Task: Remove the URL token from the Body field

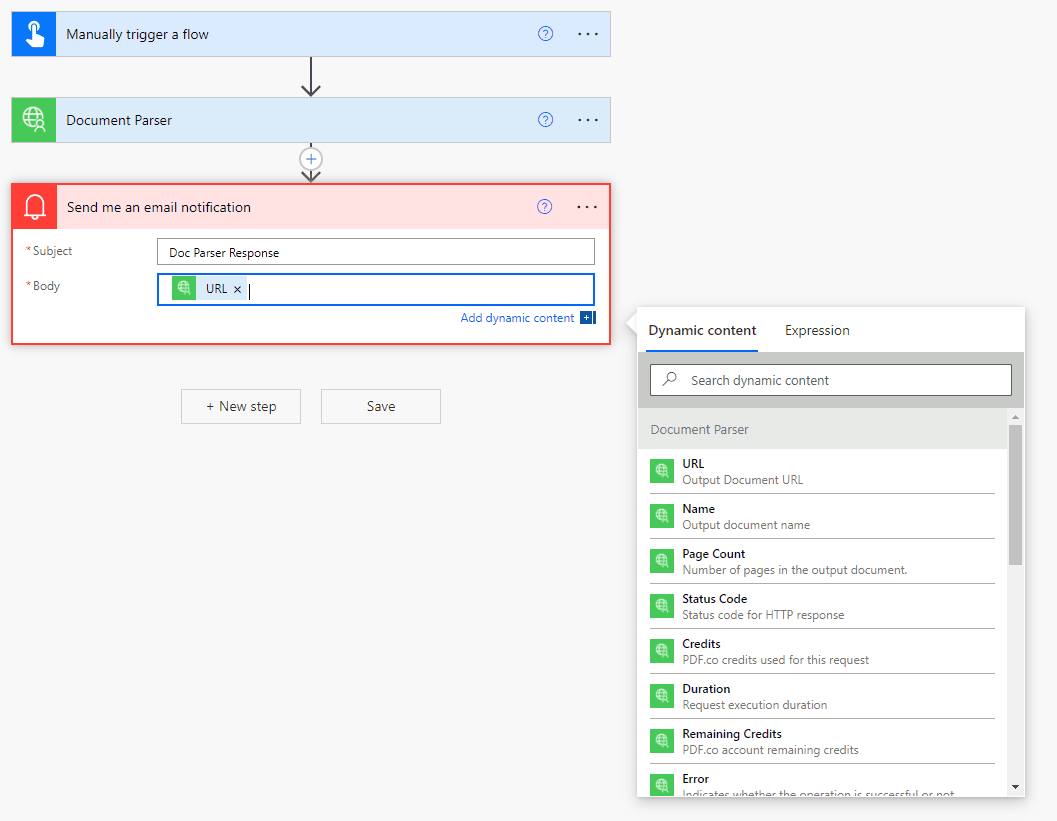Action: [237, 288]
